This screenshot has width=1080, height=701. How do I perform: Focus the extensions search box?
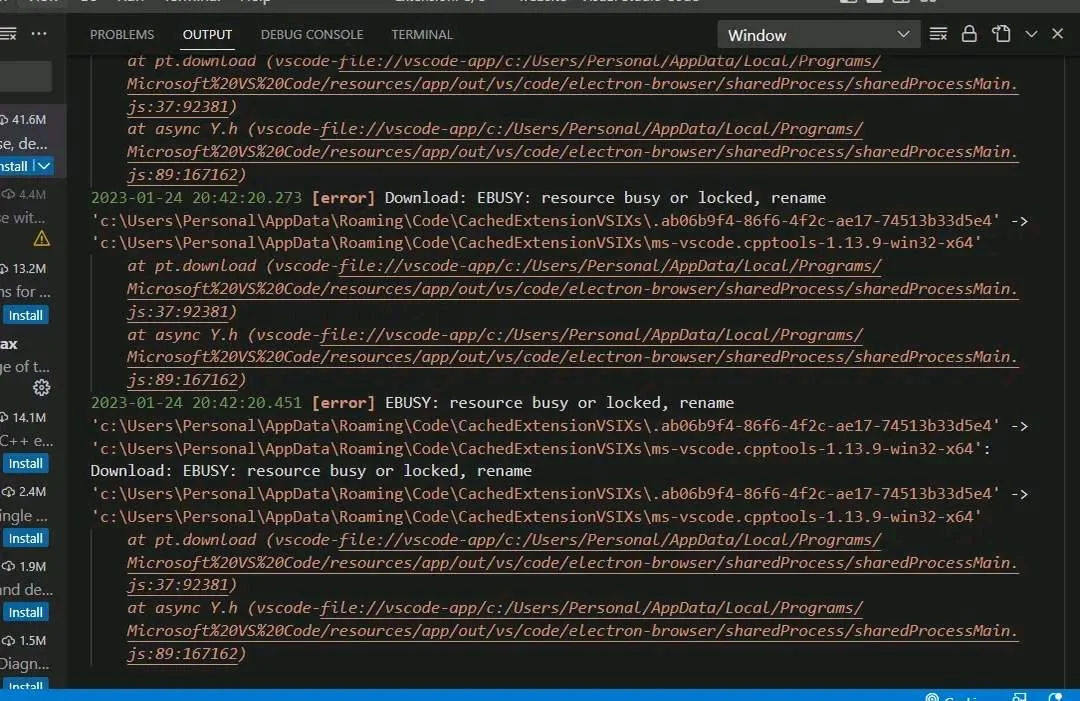coord(25,76)
